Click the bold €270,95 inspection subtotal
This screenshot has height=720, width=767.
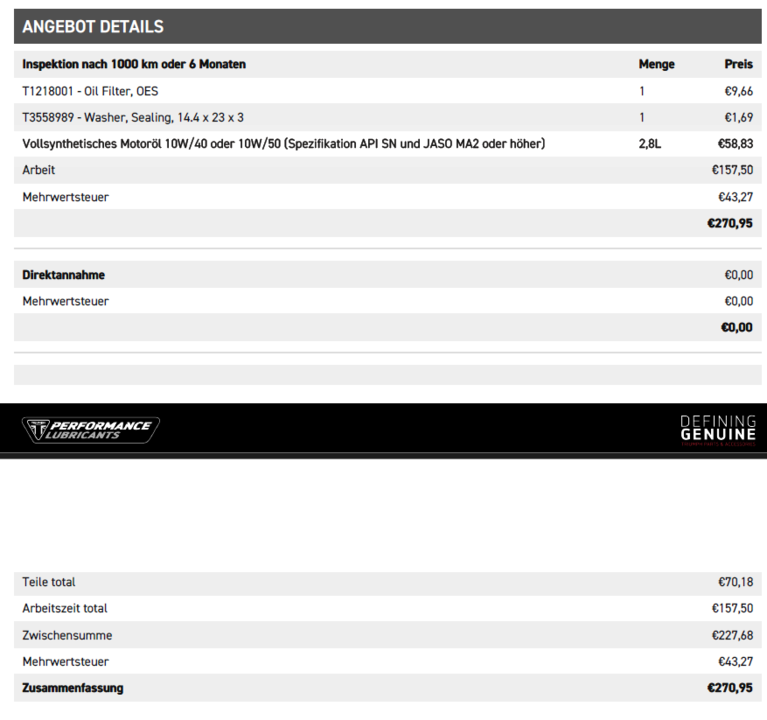(730, 223)
